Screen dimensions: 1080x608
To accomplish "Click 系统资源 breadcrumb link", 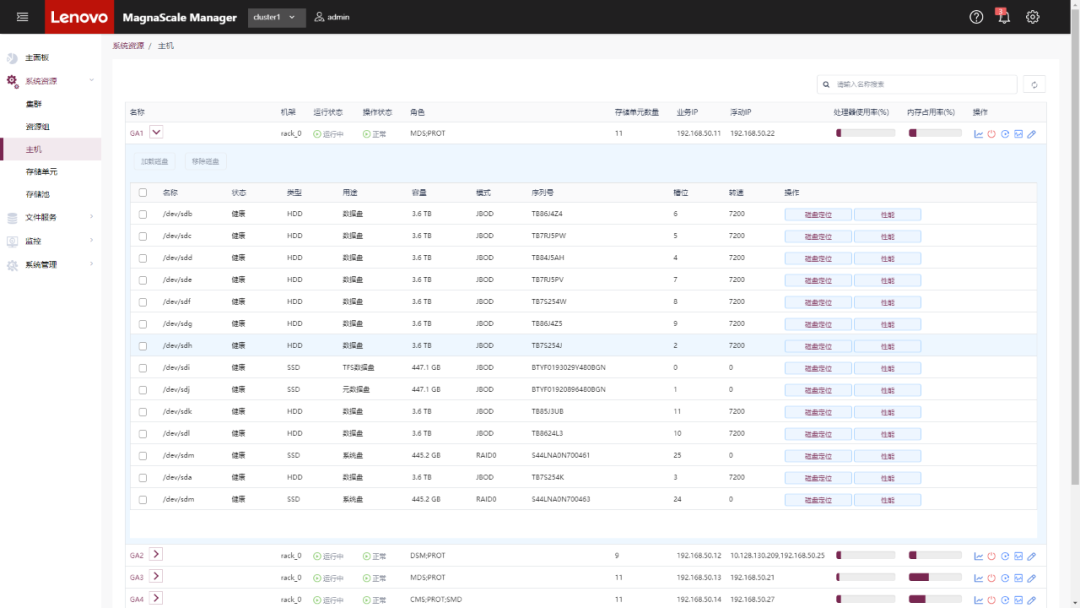I will pyautogui.click(x=128, y=45).
